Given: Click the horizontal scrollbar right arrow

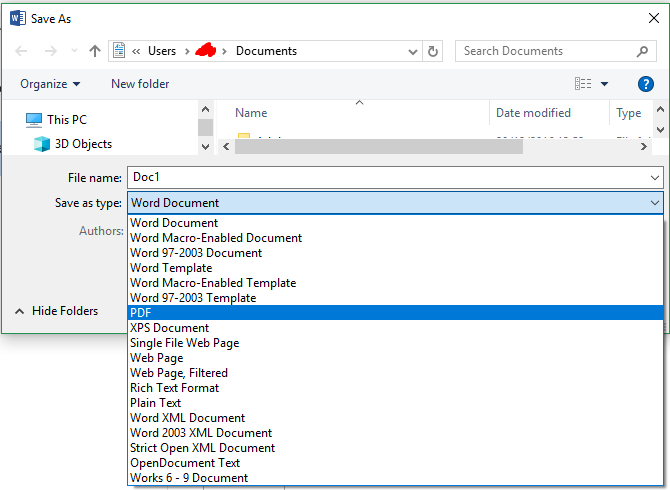Looking at the screenshot, I should point(644,147).
